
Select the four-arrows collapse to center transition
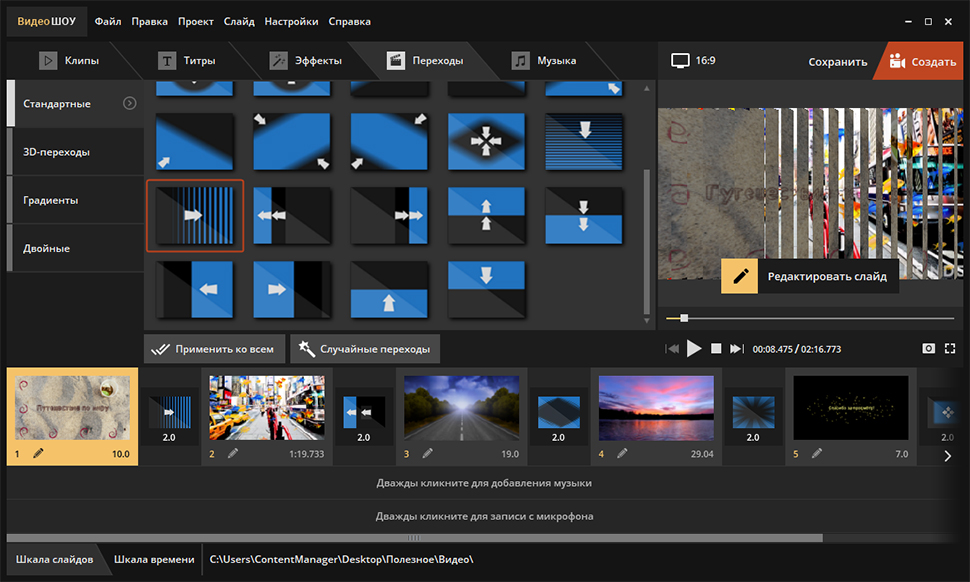(486, 142)
